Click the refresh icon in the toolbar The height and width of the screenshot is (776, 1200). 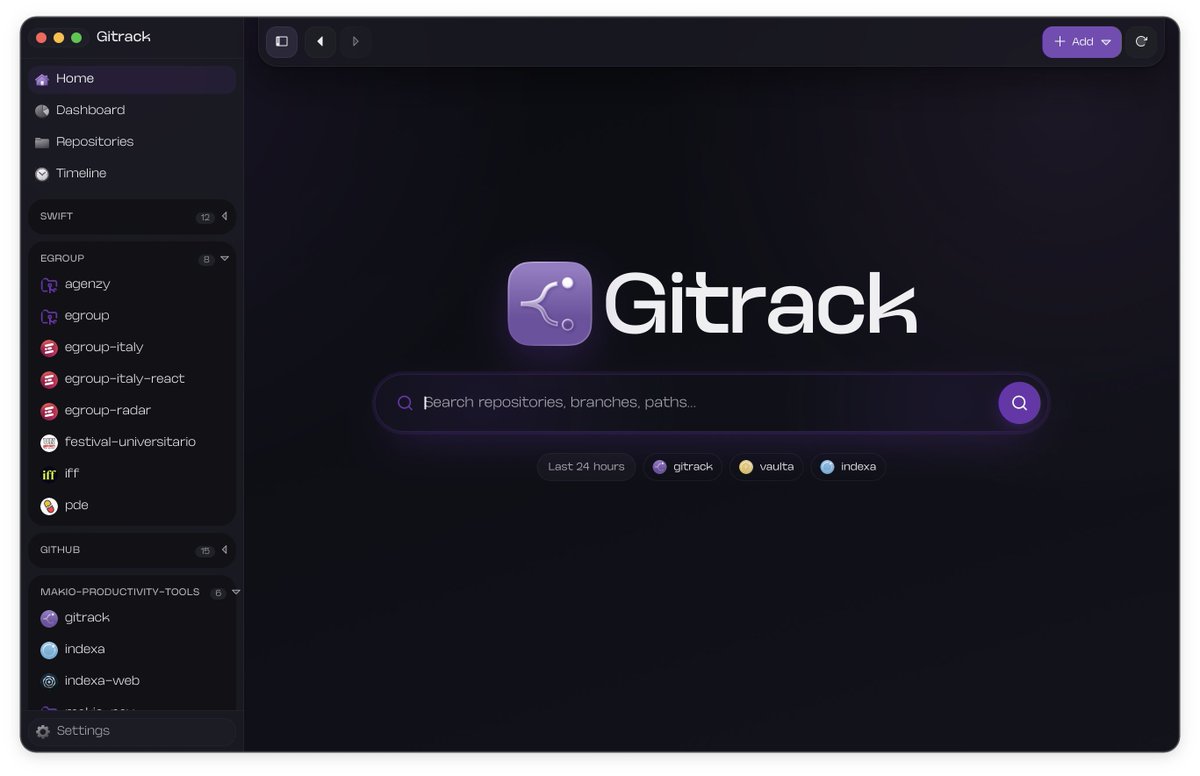click(x=1141, y=42)
